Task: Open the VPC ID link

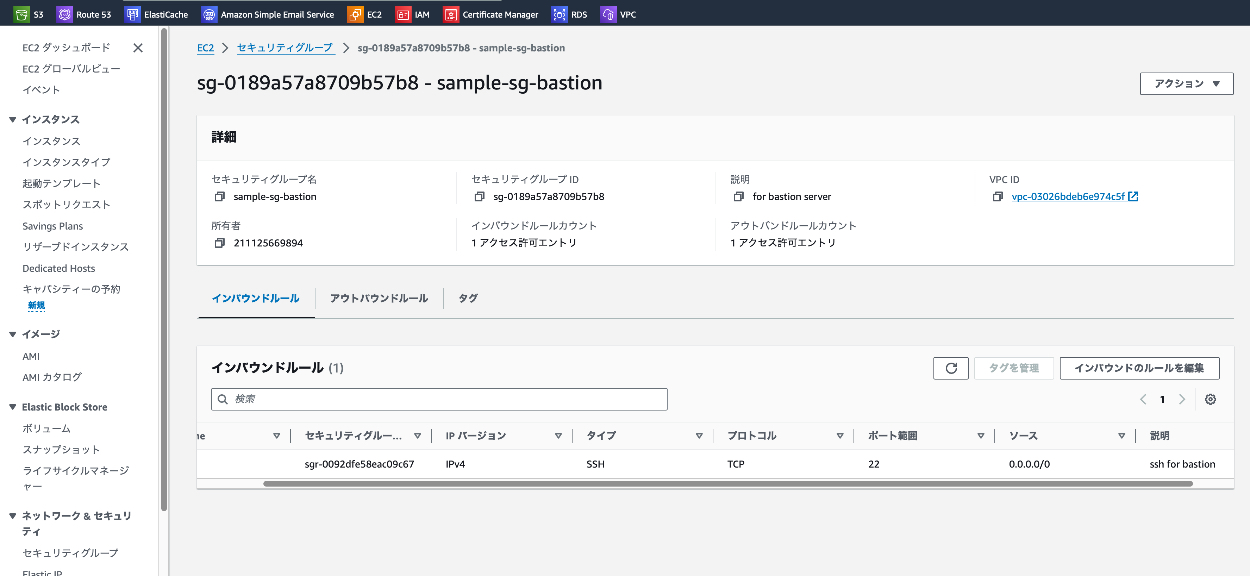Action: tap(1068, 197)
